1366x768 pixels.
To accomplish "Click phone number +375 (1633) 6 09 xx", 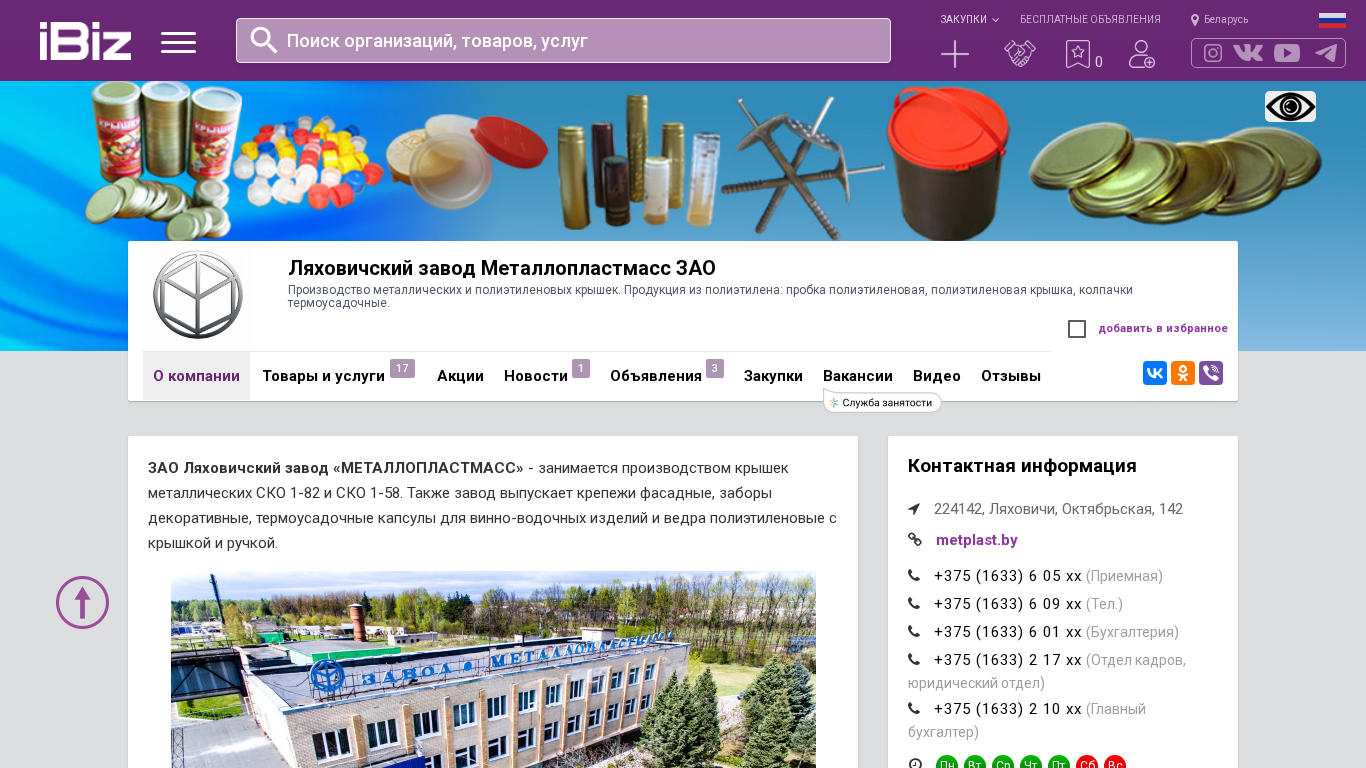I will click(1008, 604).
